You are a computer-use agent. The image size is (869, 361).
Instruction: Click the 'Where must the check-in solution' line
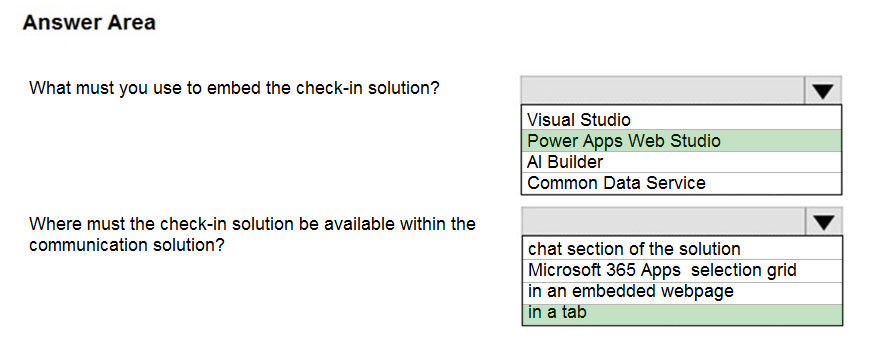252,223
